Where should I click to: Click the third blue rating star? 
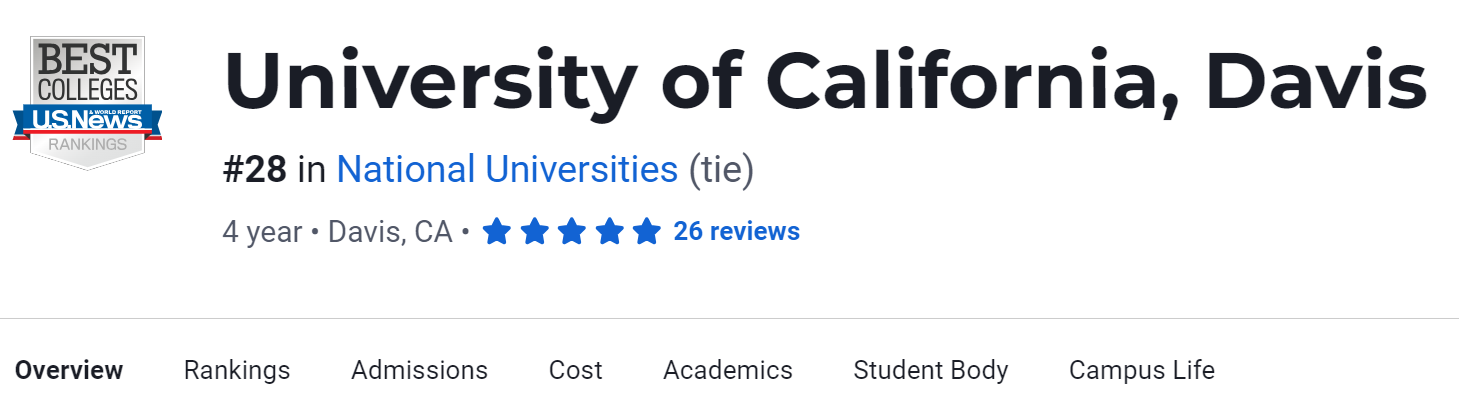(572, 233)
